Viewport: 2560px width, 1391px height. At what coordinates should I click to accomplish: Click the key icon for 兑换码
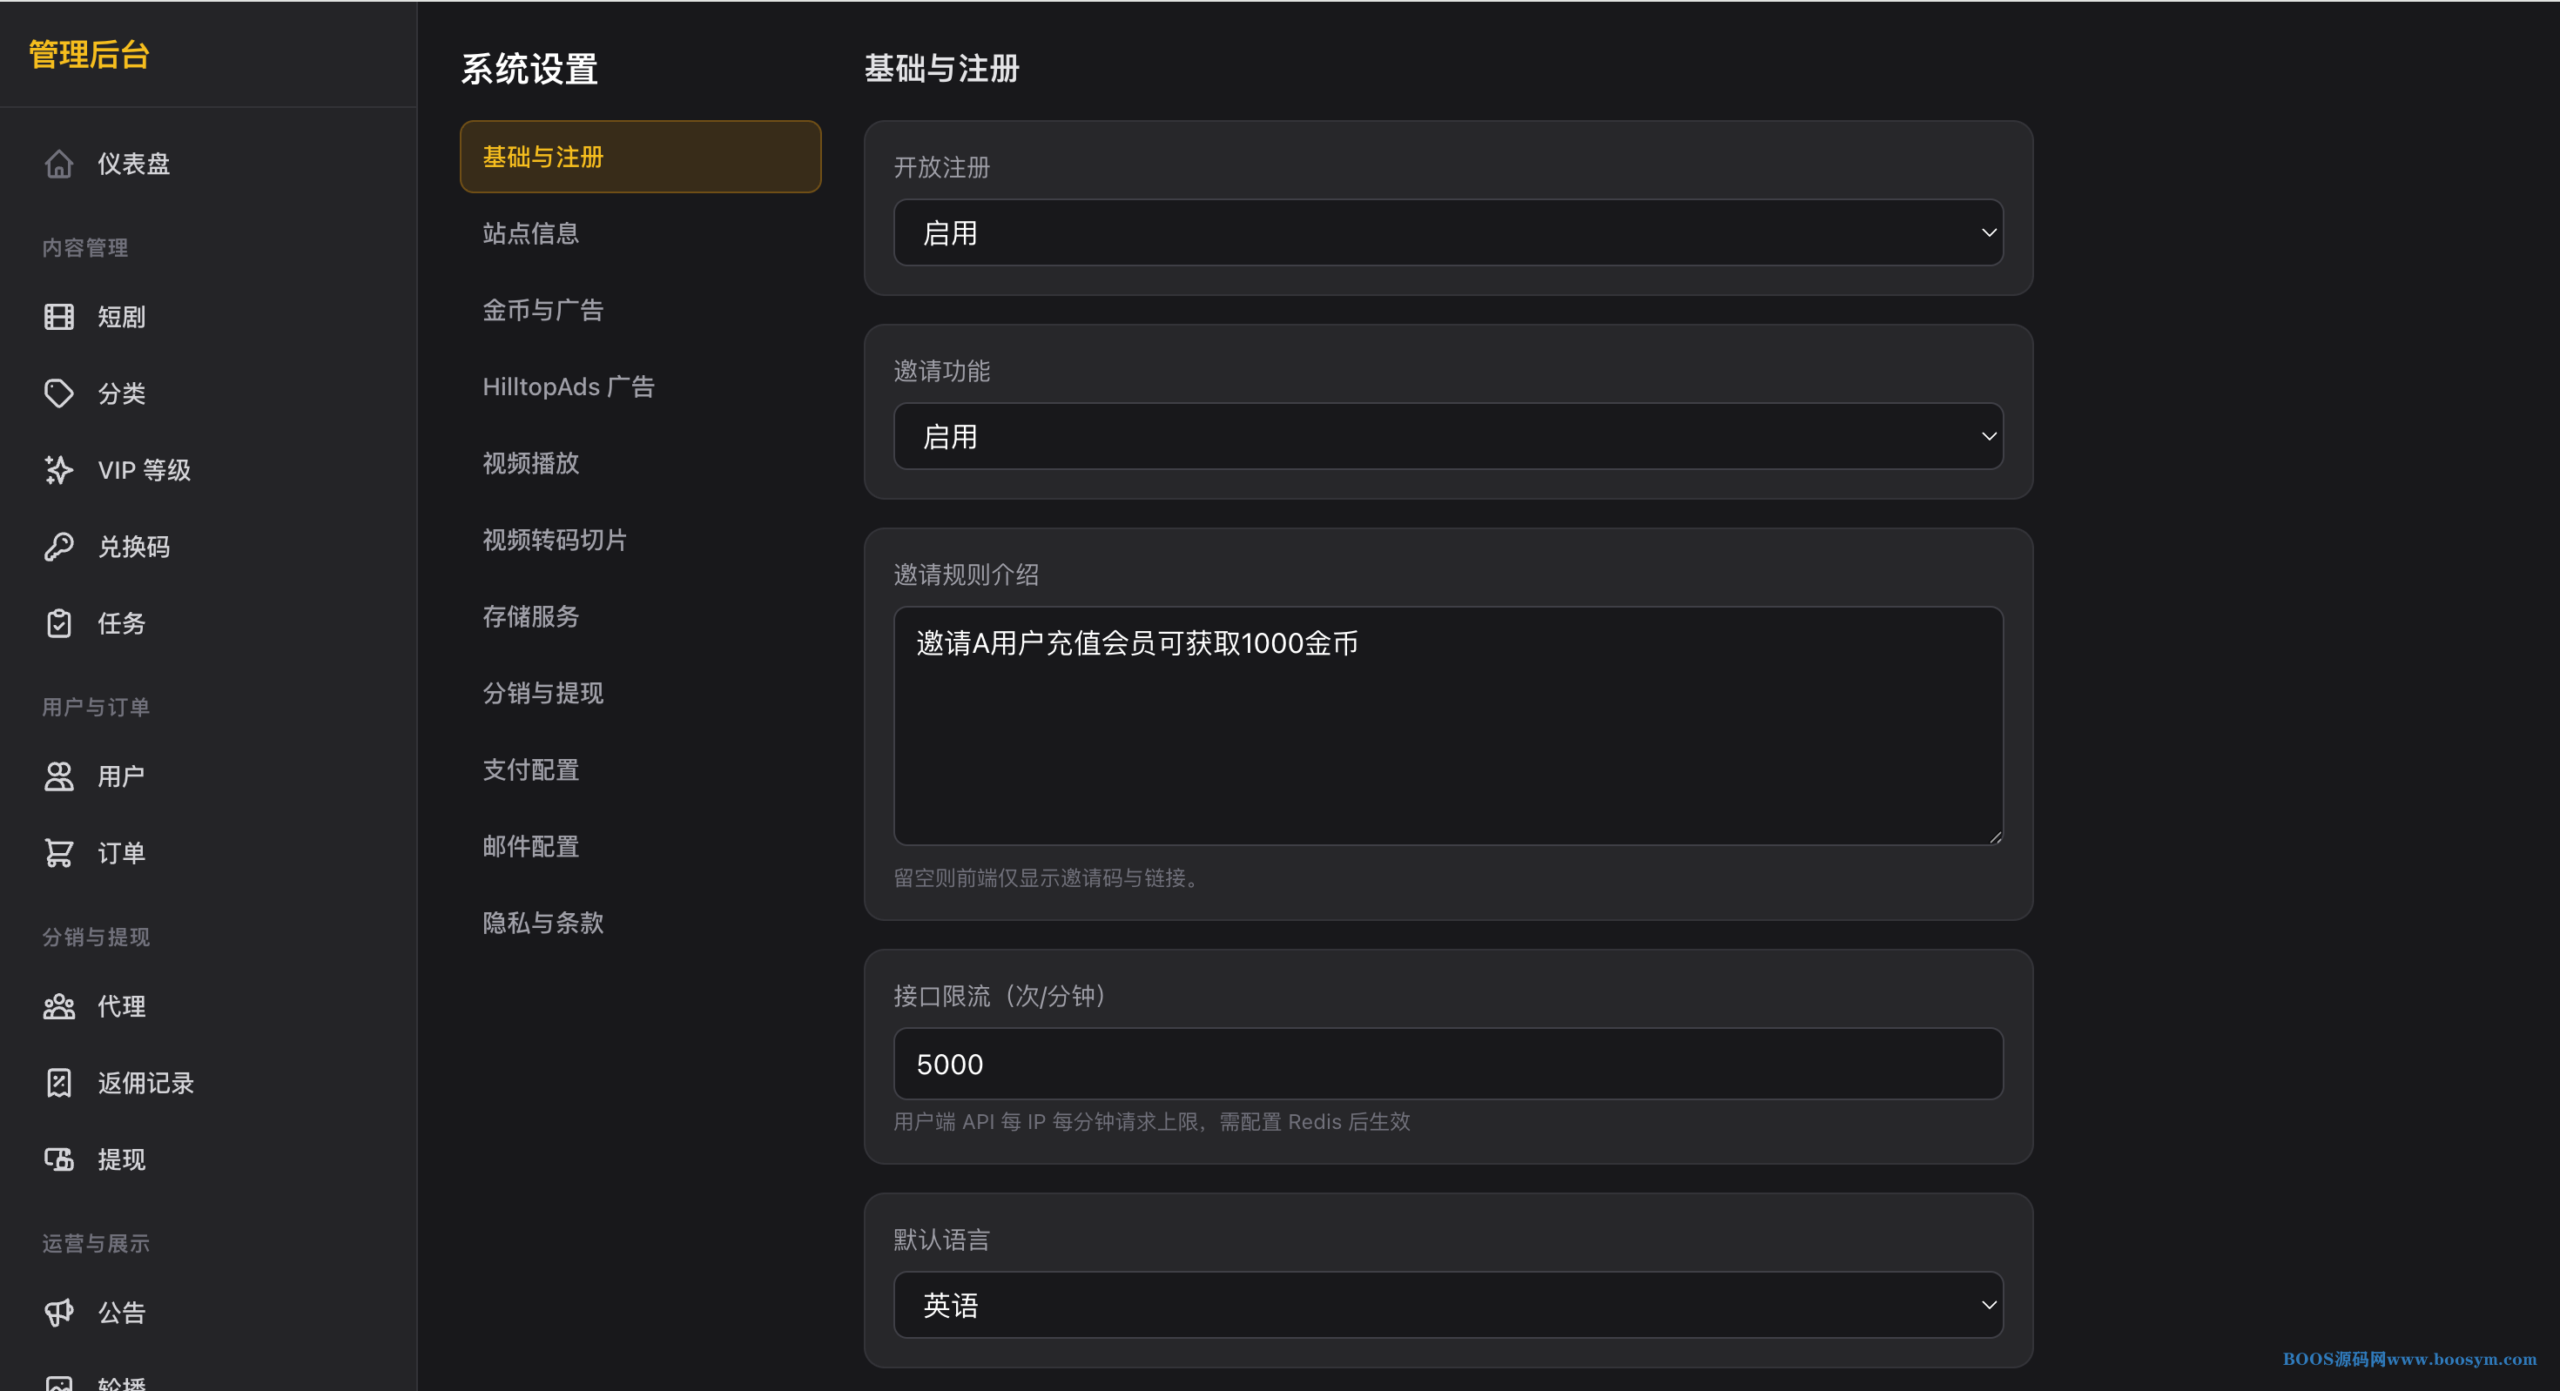59,546
